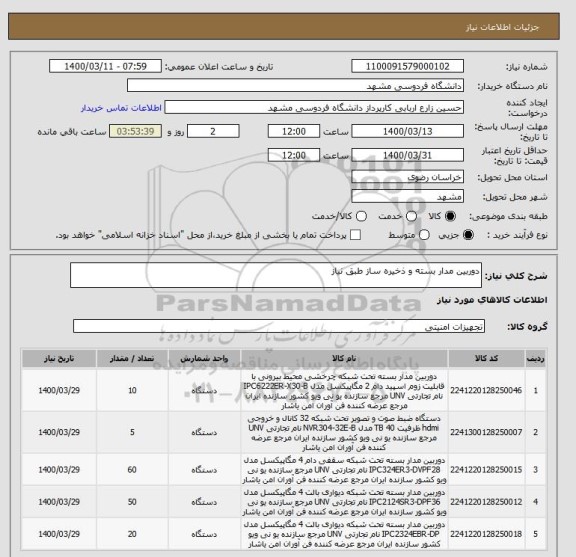This screenshot has width=576, height=557.
Task: Click quantity 60 in row 3
Action: [x=132, y=470]
